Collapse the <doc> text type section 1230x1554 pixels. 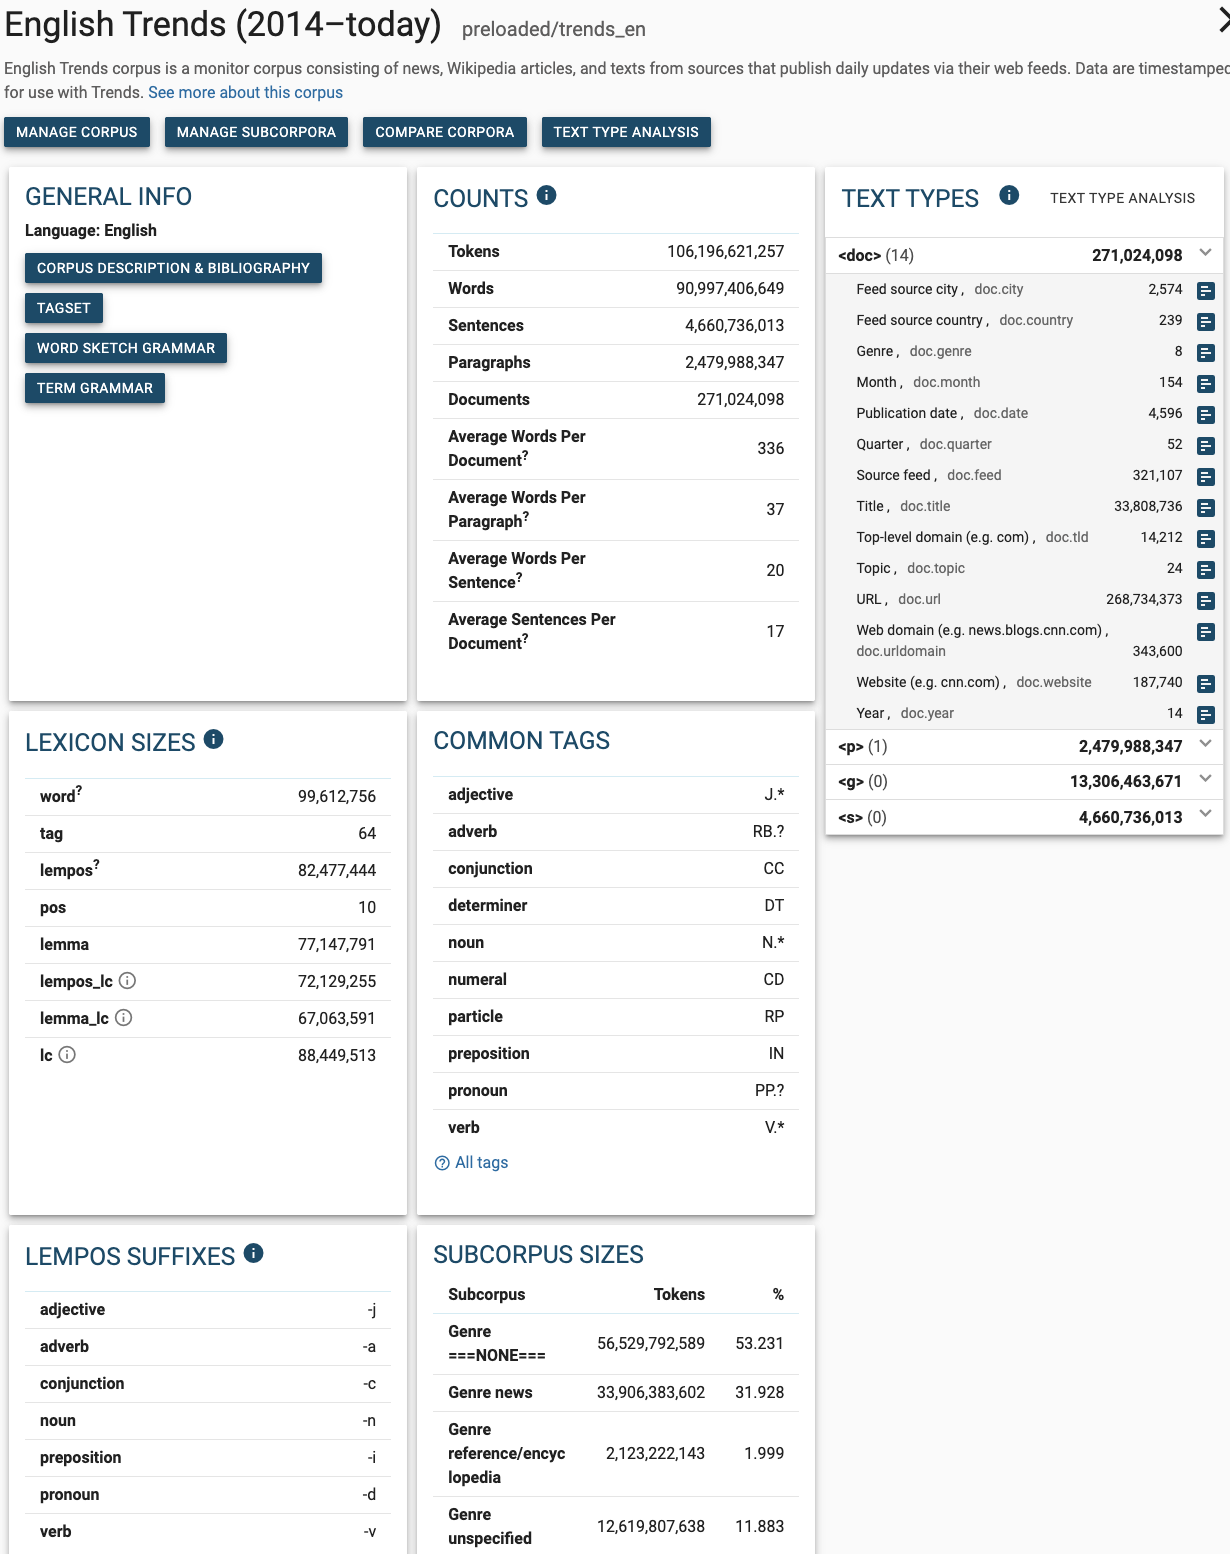[x=1205, y=253]
